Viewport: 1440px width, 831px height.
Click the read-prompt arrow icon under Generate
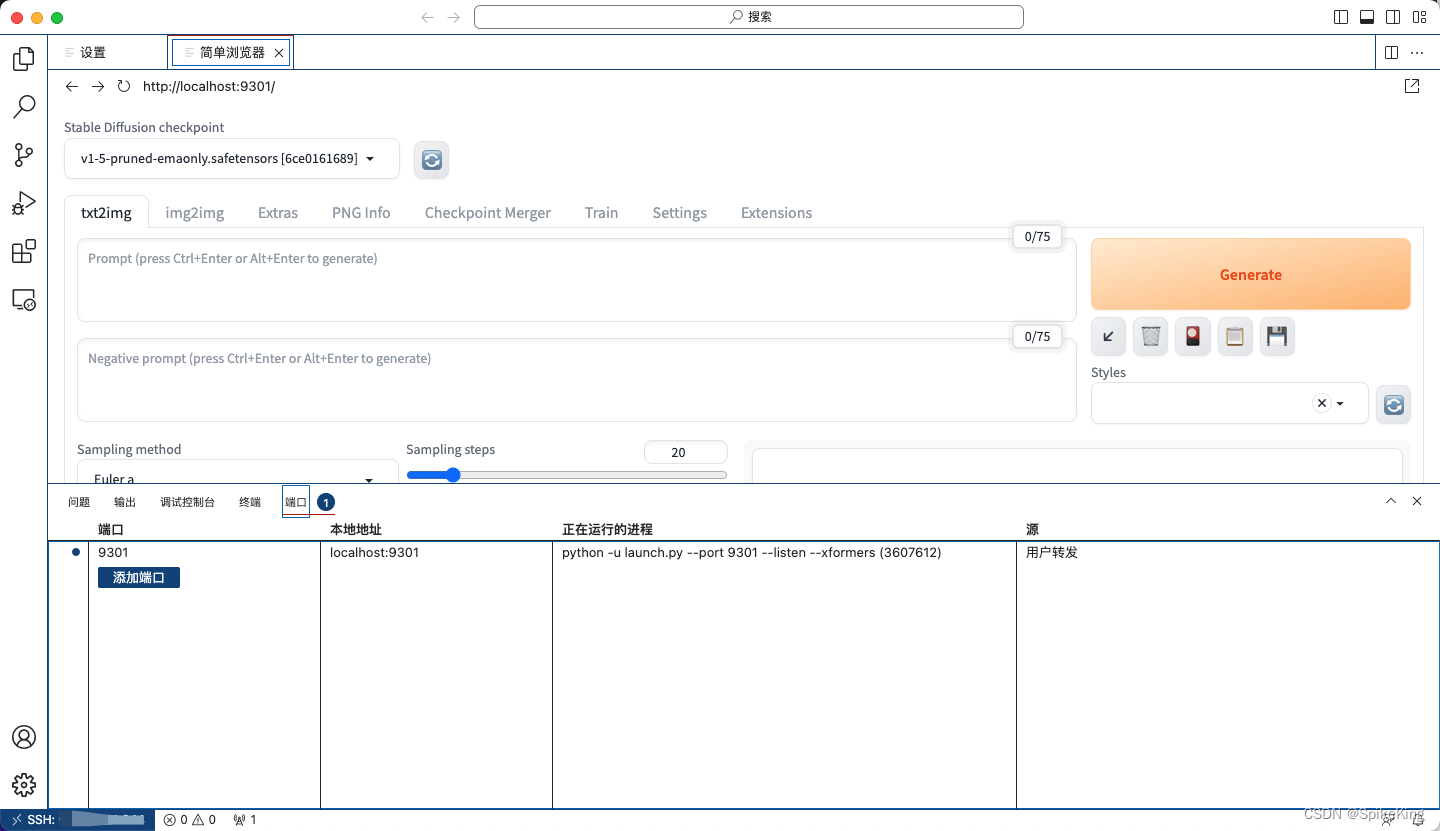[1108, 337]
